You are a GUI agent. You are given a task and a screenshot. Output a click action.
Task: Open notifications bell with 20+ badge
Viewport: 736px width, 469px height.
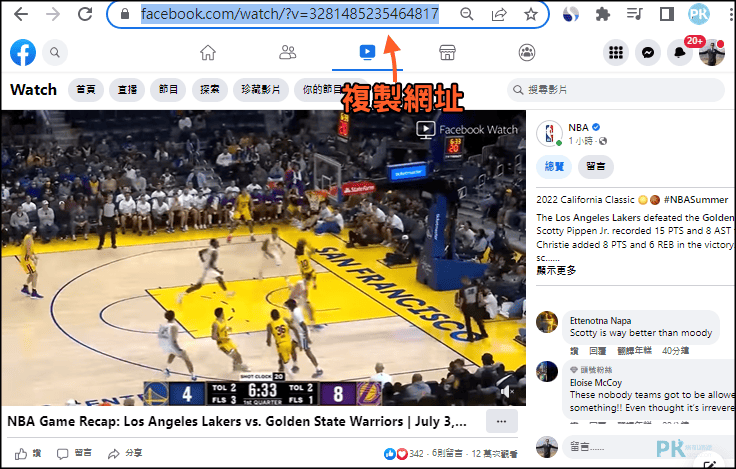[x=680, y=52]
